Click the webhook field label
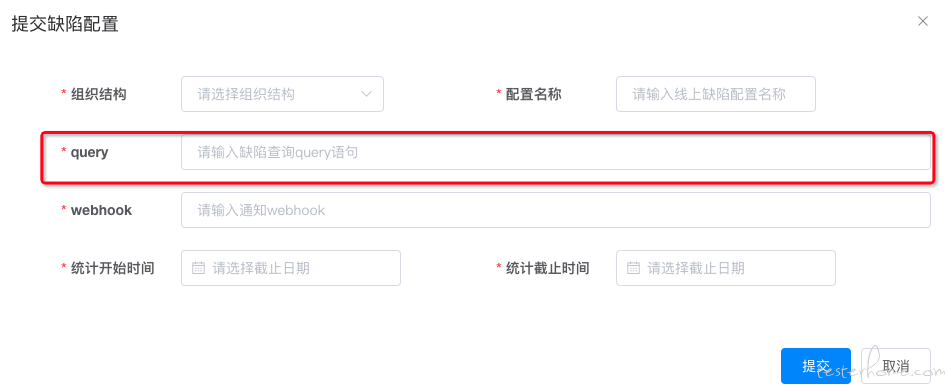Screen dimensions: 947x391 (x=101, y=210)
